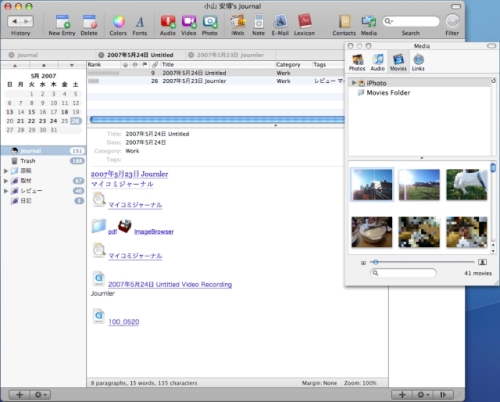Screen dimensions: 500x402
Task: Open bottom-left gear action menu
Action: 40,395
